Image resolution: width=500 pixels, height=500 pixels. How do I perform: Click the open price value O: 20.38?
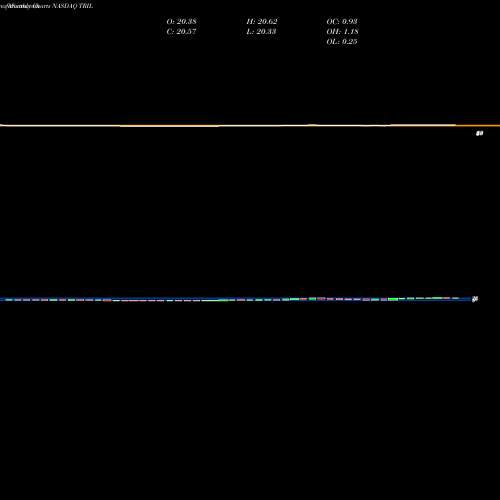point(181,21)
